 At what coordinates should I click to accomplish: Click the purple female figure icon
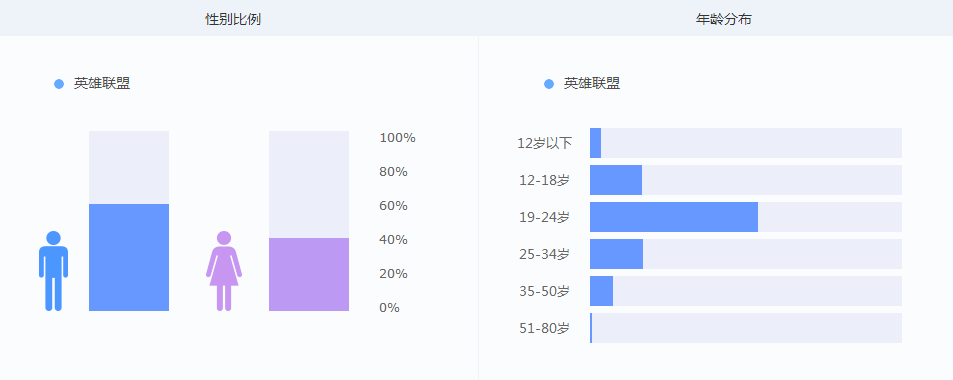tap(224, 271)
